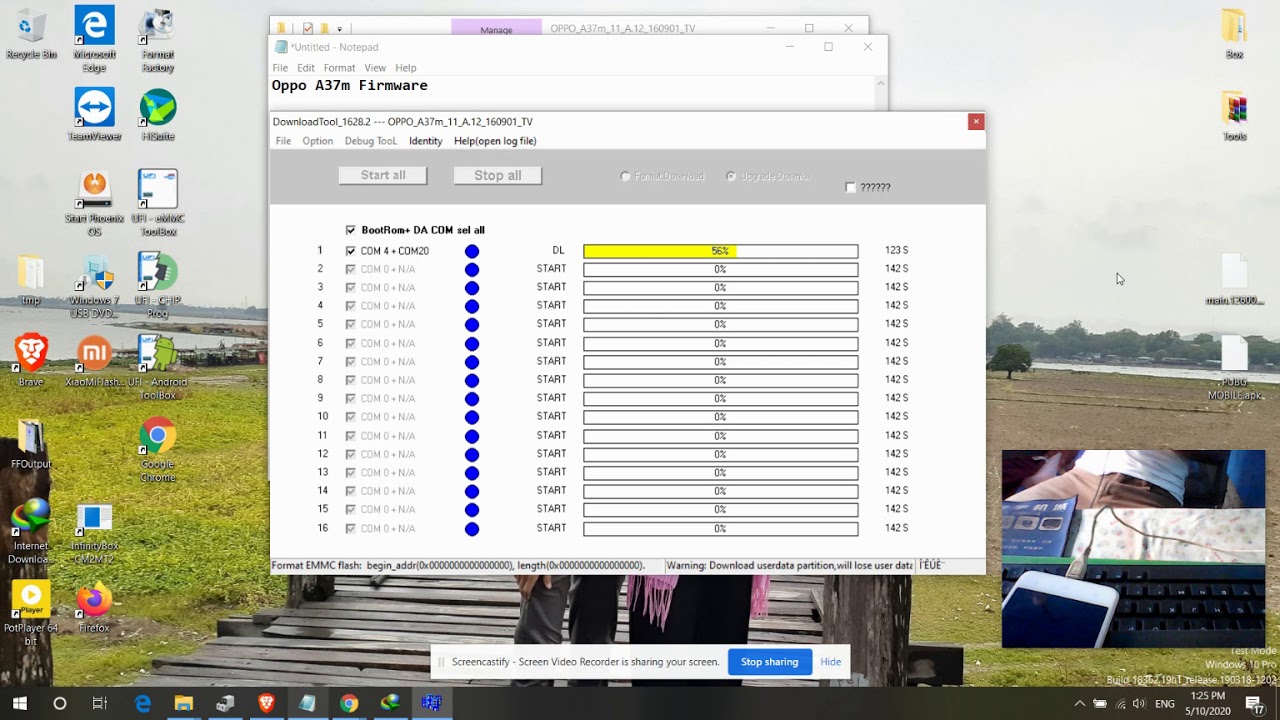Click row 1 progress bar at 56%
The width and height of the screenshot is (1280, 720).
click(x=720, y=251)
